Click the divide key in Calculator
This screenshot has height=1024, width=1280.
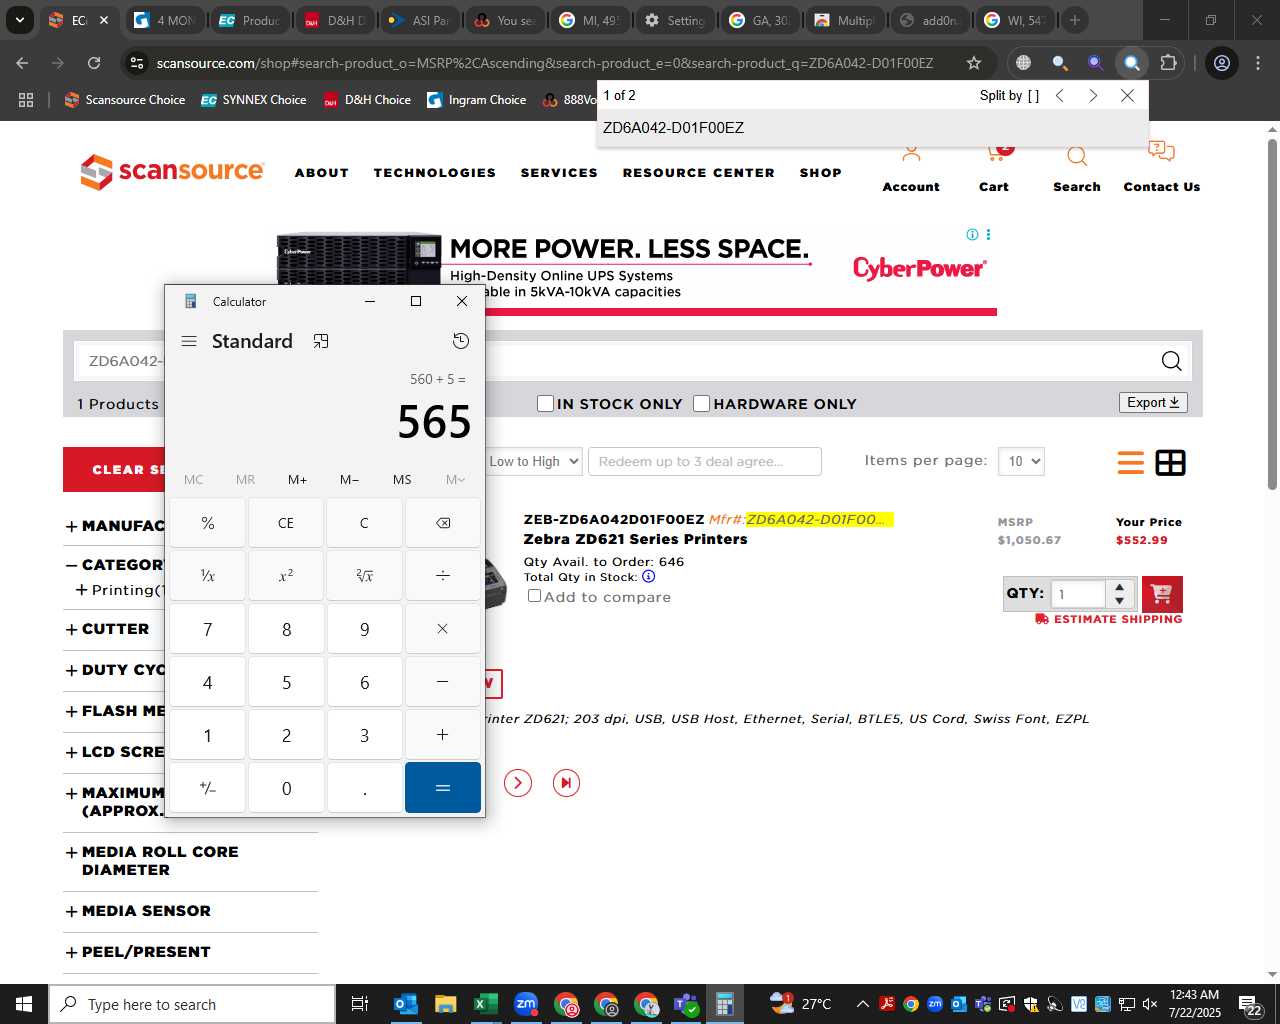point(443,576)
